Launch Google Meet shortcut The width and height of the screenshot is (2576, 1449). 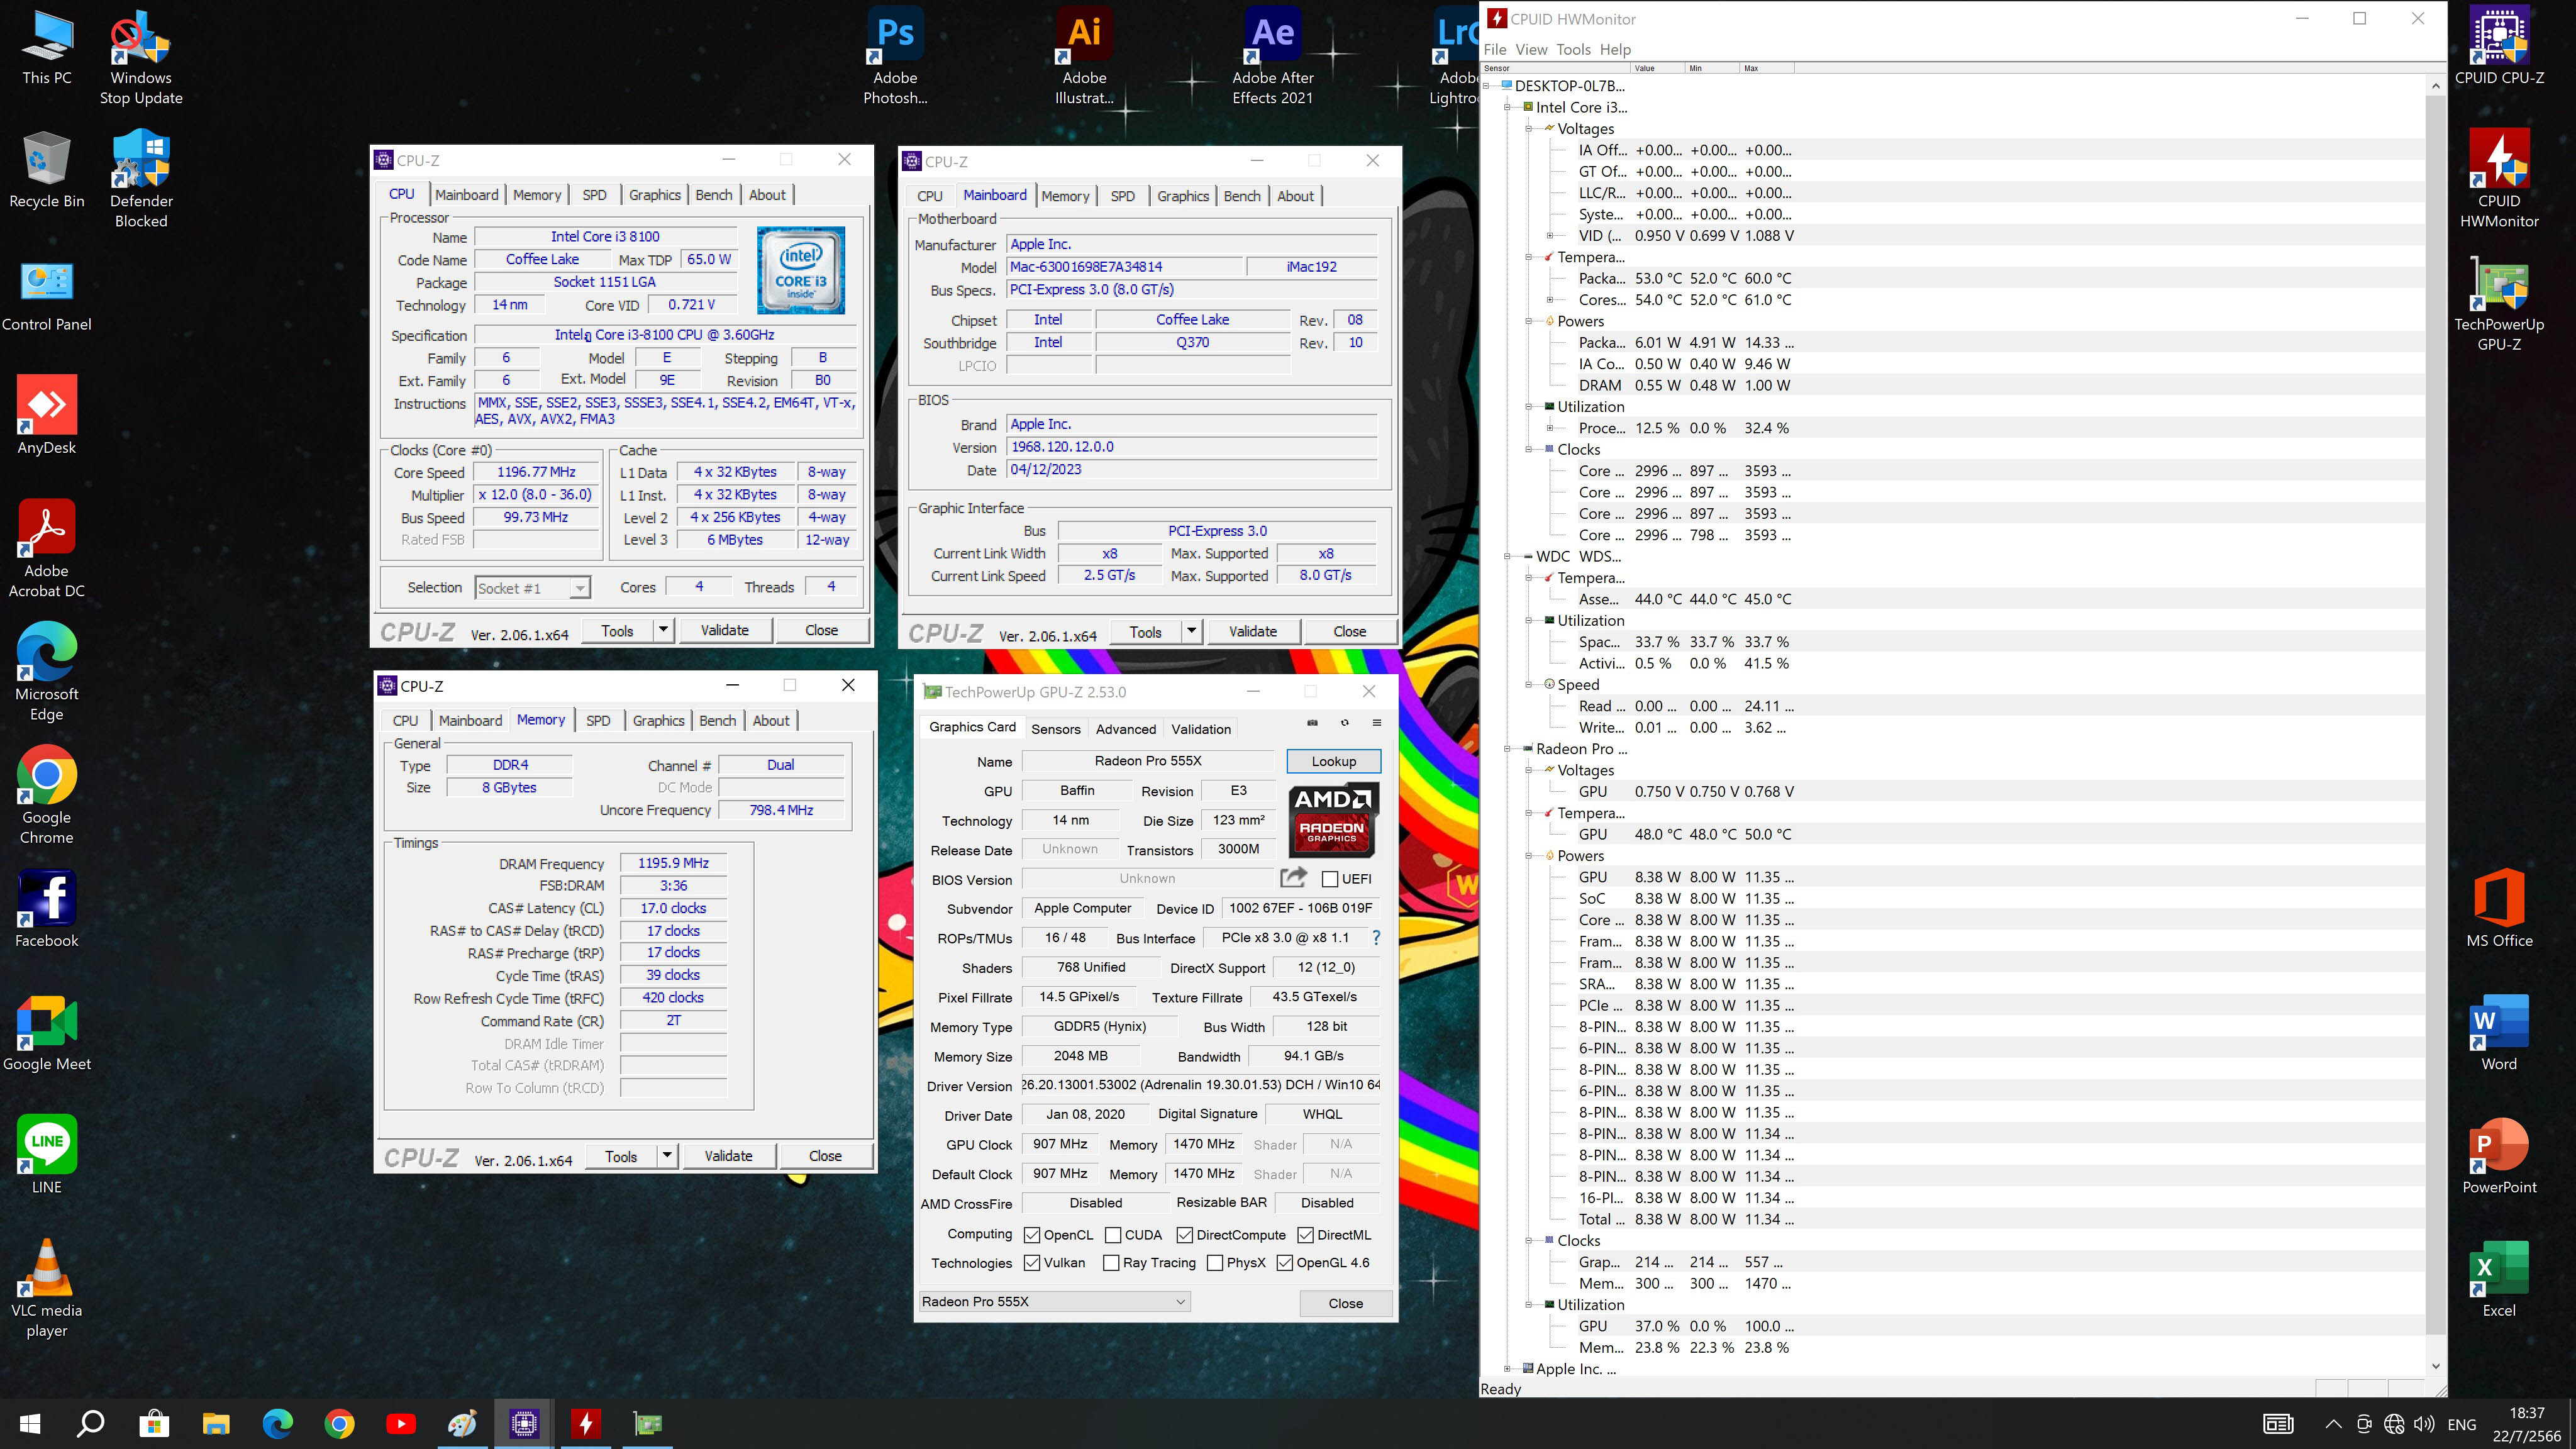[x=47, y=1033]
